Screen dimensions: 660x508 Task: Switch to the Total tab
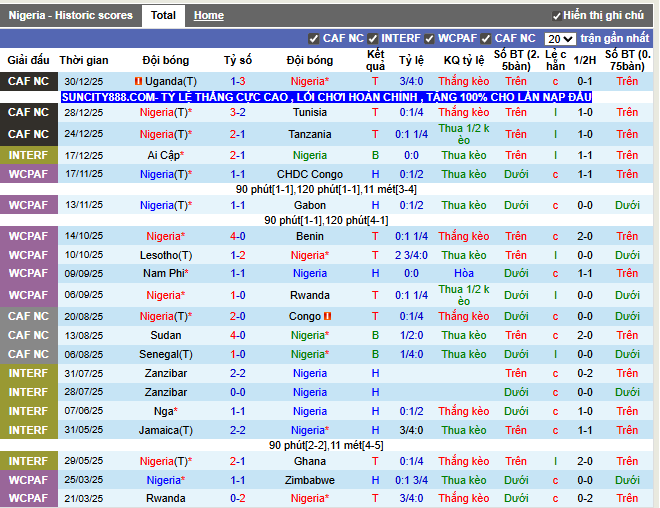(x=163, y=16)
